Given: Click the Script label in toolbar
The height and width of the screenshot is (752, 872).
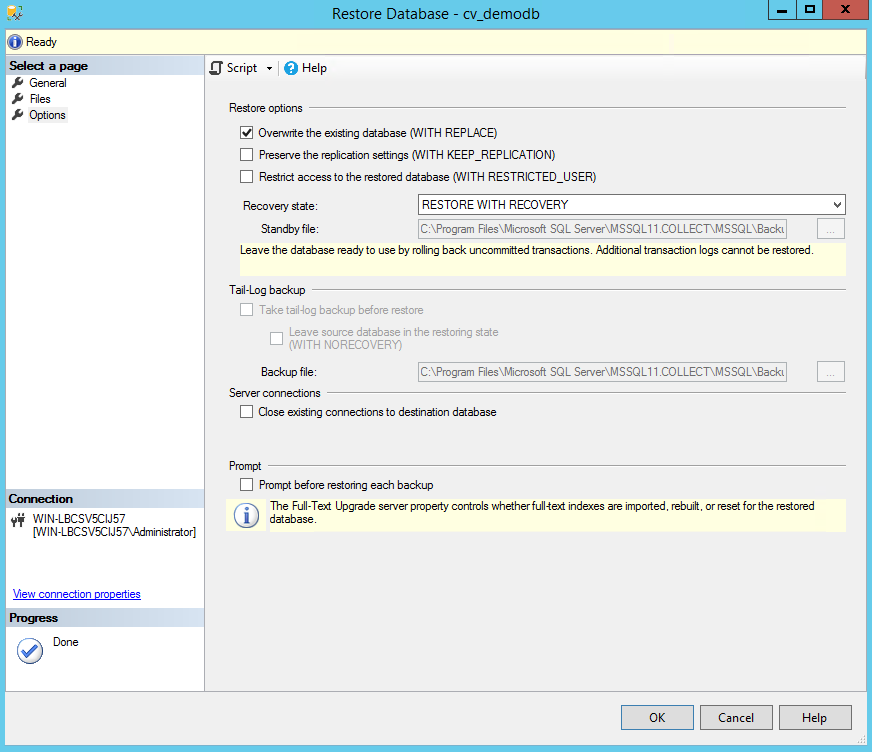Looking at the screenshot, I should point(242,68).
